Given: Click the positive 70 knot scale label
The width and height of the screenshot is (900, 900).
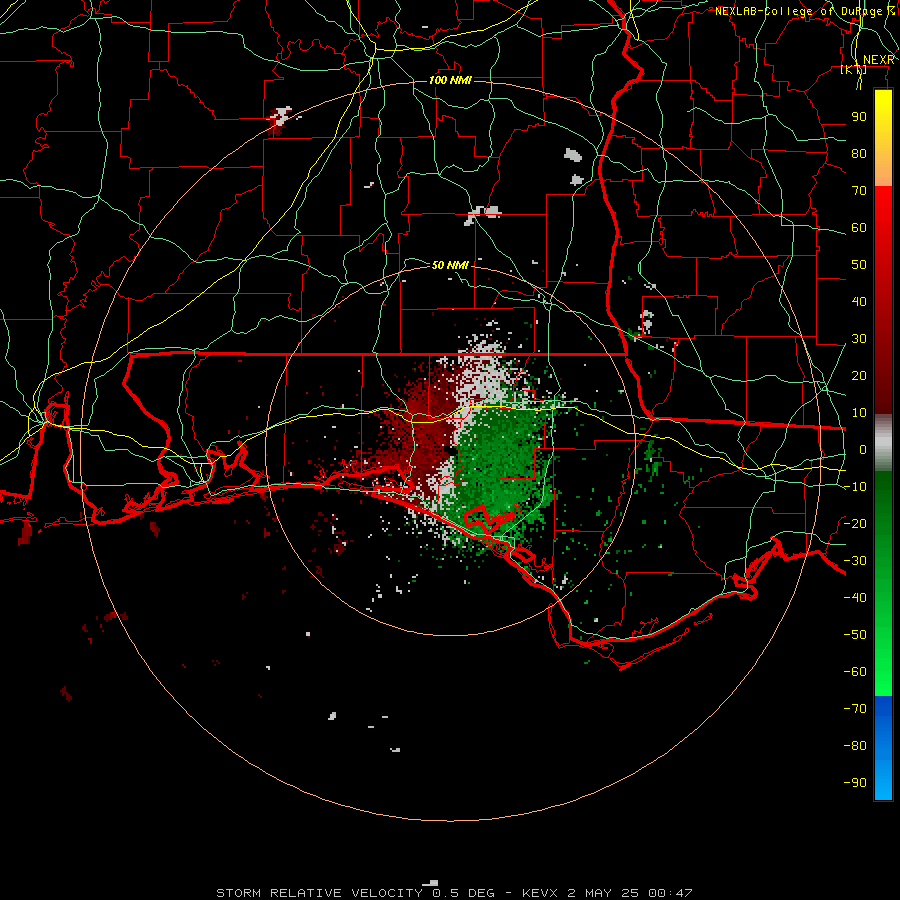Looking at the screenshot, I should [x=859, y=191].
